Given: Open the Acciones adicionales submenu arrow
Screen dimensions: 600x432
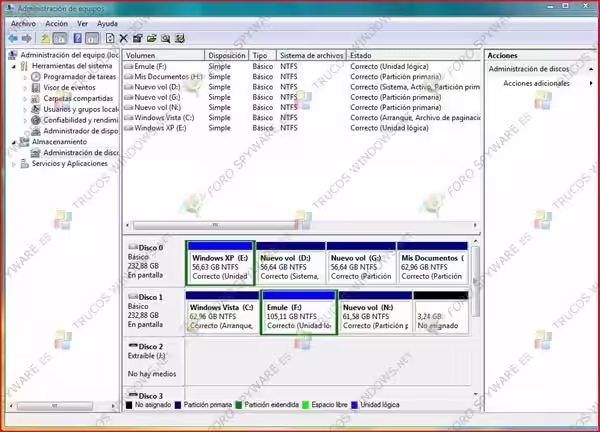Looking at the screenshot, I should pyautogui.click(x=591, y=83).
